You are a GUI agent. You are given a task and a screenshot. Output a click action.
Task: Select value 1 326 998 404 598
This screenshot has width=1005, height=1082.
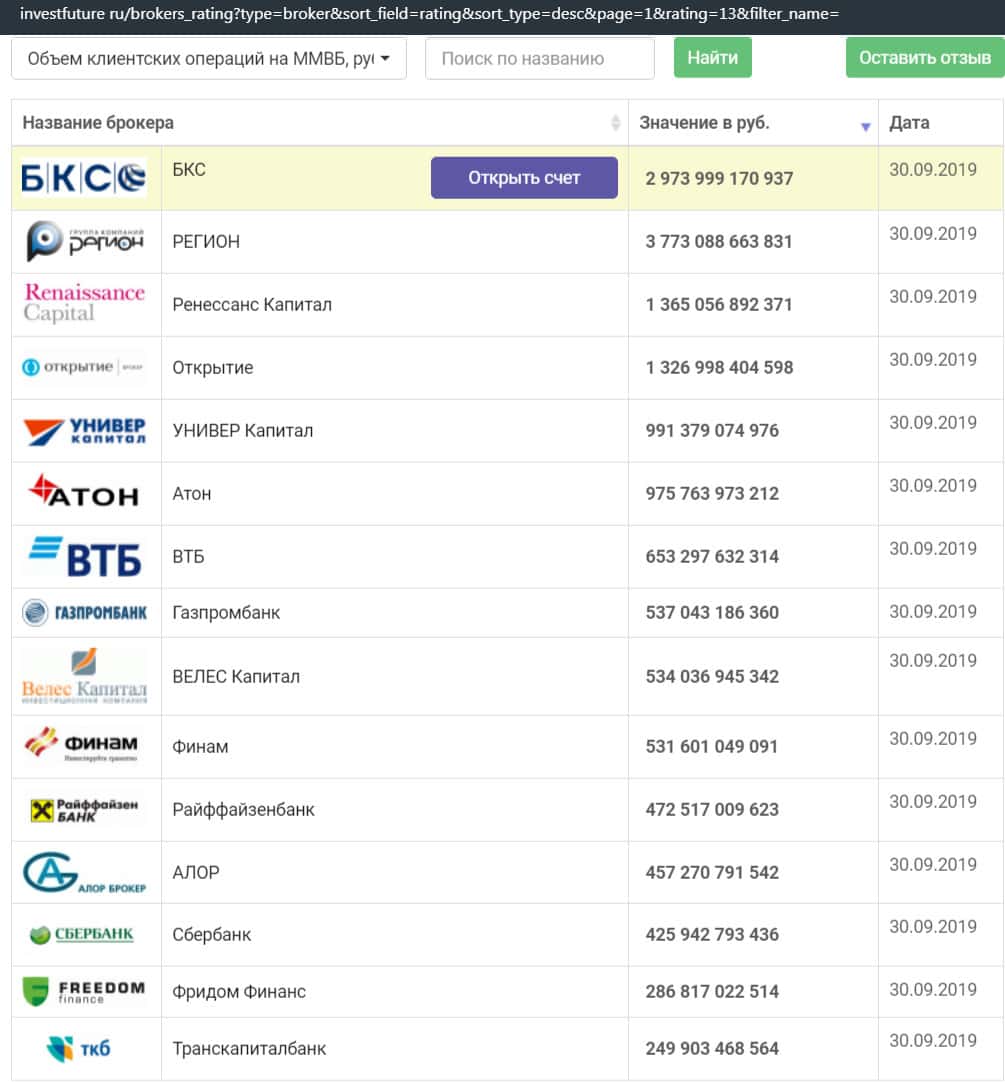coord(719,367)
